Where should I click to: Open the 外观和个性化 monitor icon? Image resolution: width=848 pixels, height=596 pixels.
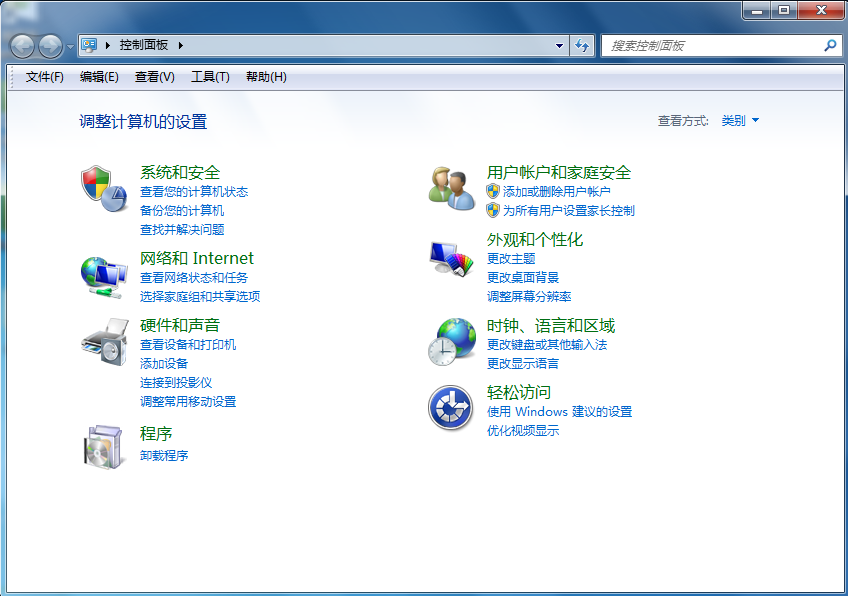click(452, 259)
